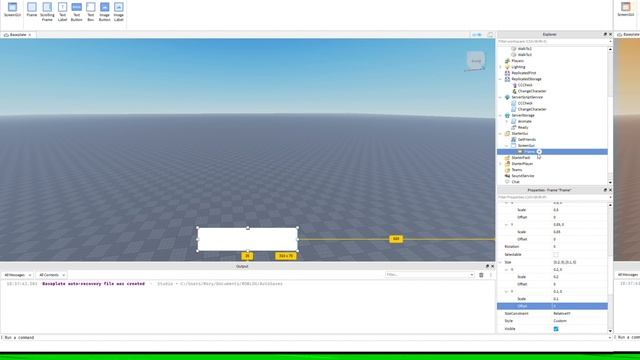Collapse ScreenGui in Explorer

click(507, 146)
